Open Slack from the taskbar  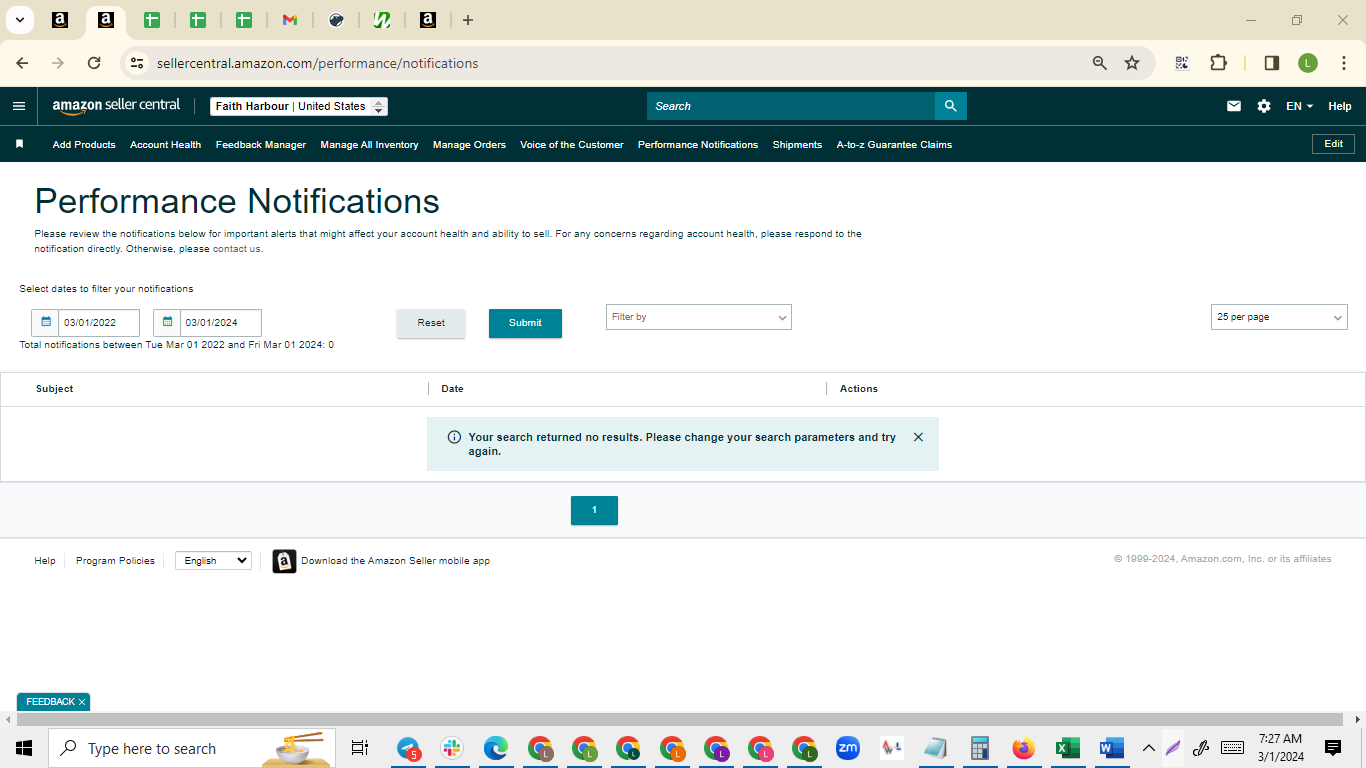coord(452,748)
